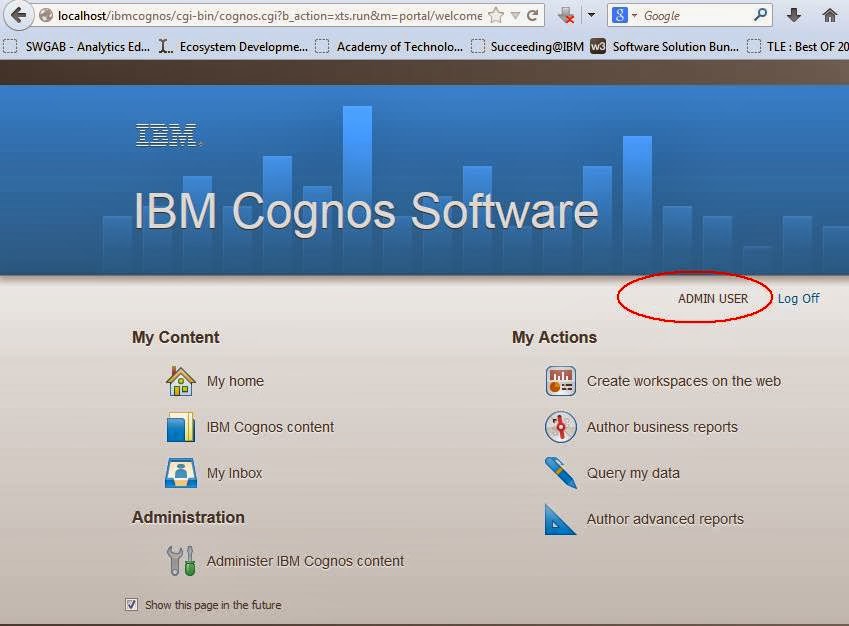Click the page scrollbar on the right
Image resolution: width=849 pixels, height=626 pixels.
(843, 300)
